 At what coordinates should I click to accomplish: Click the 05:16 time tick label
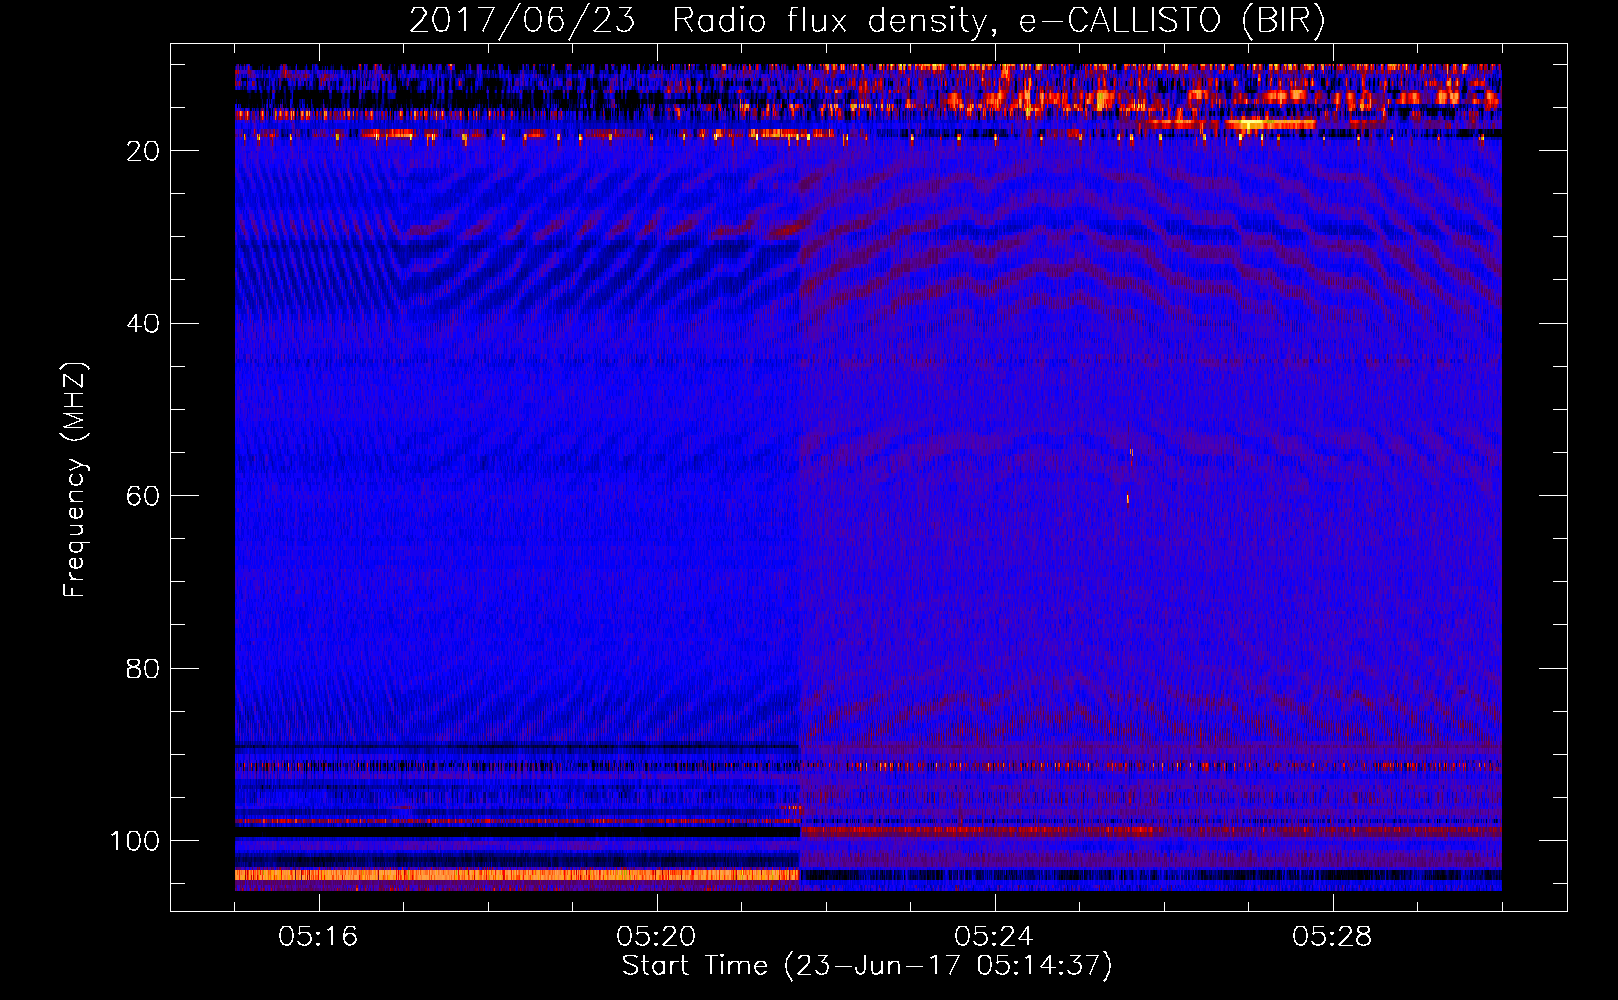[x=318, y=937]
